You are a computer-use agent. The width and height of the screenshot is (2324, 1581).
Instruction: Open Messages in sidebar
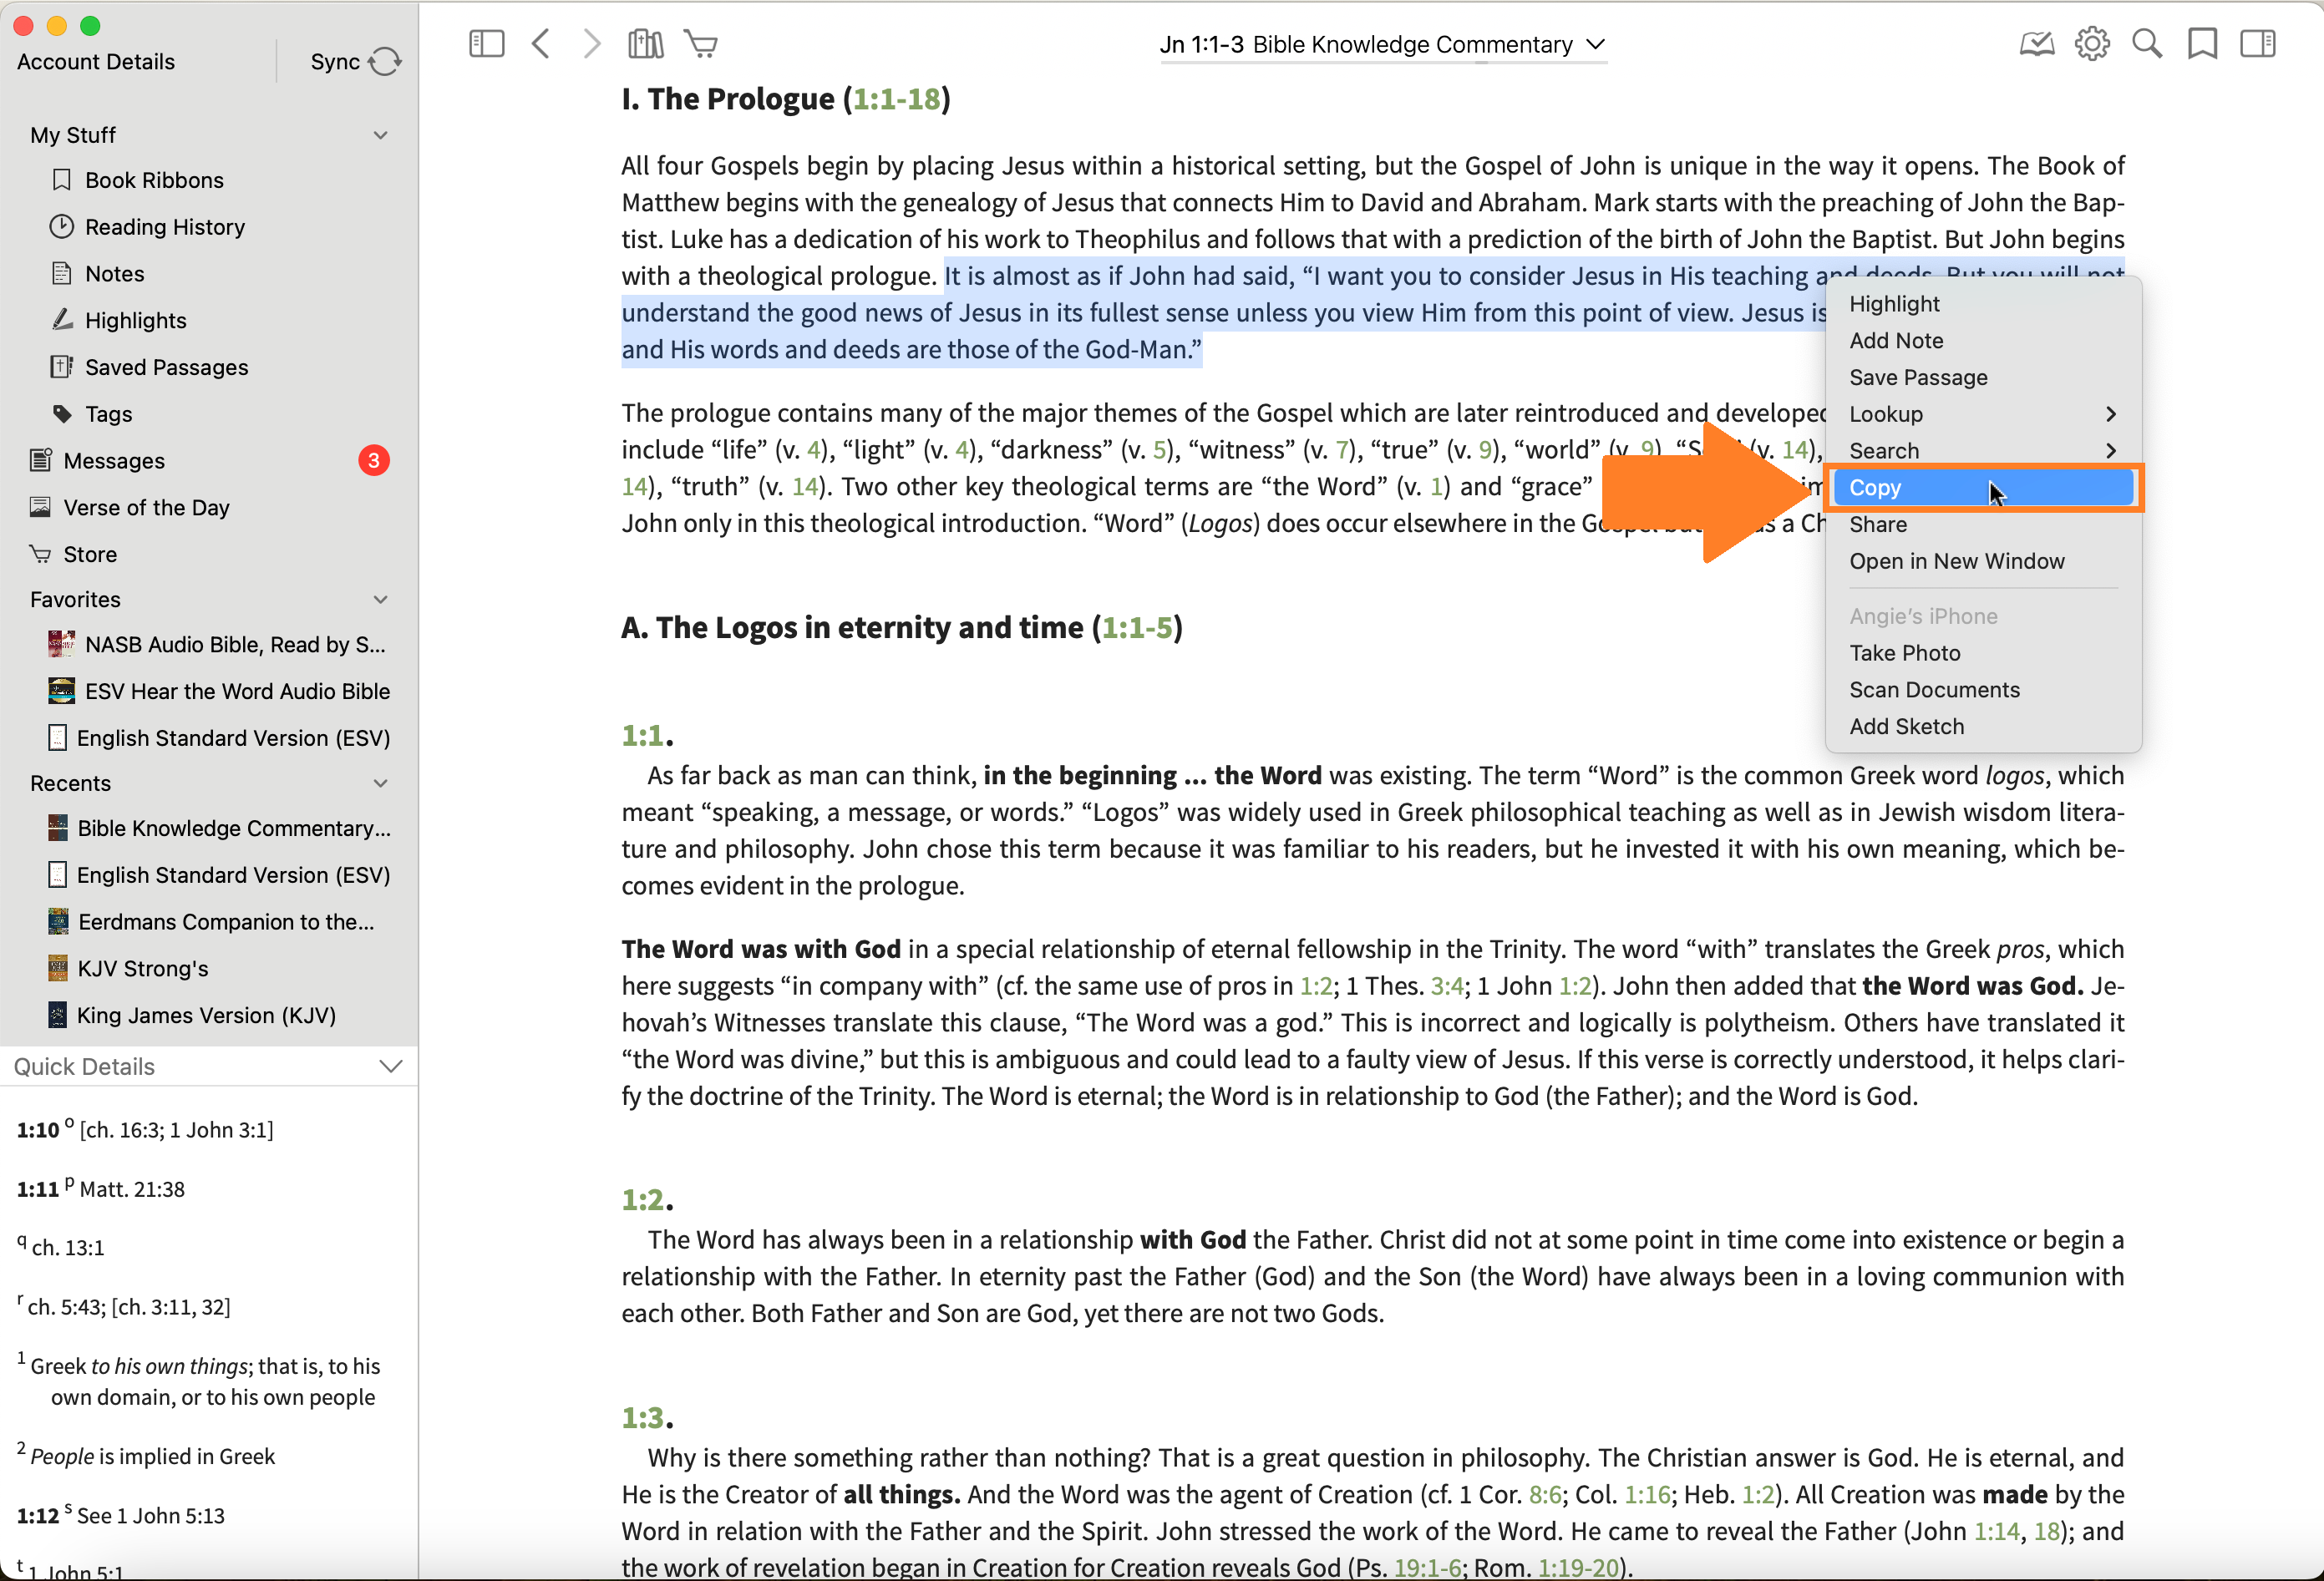(x=114, y=461)
